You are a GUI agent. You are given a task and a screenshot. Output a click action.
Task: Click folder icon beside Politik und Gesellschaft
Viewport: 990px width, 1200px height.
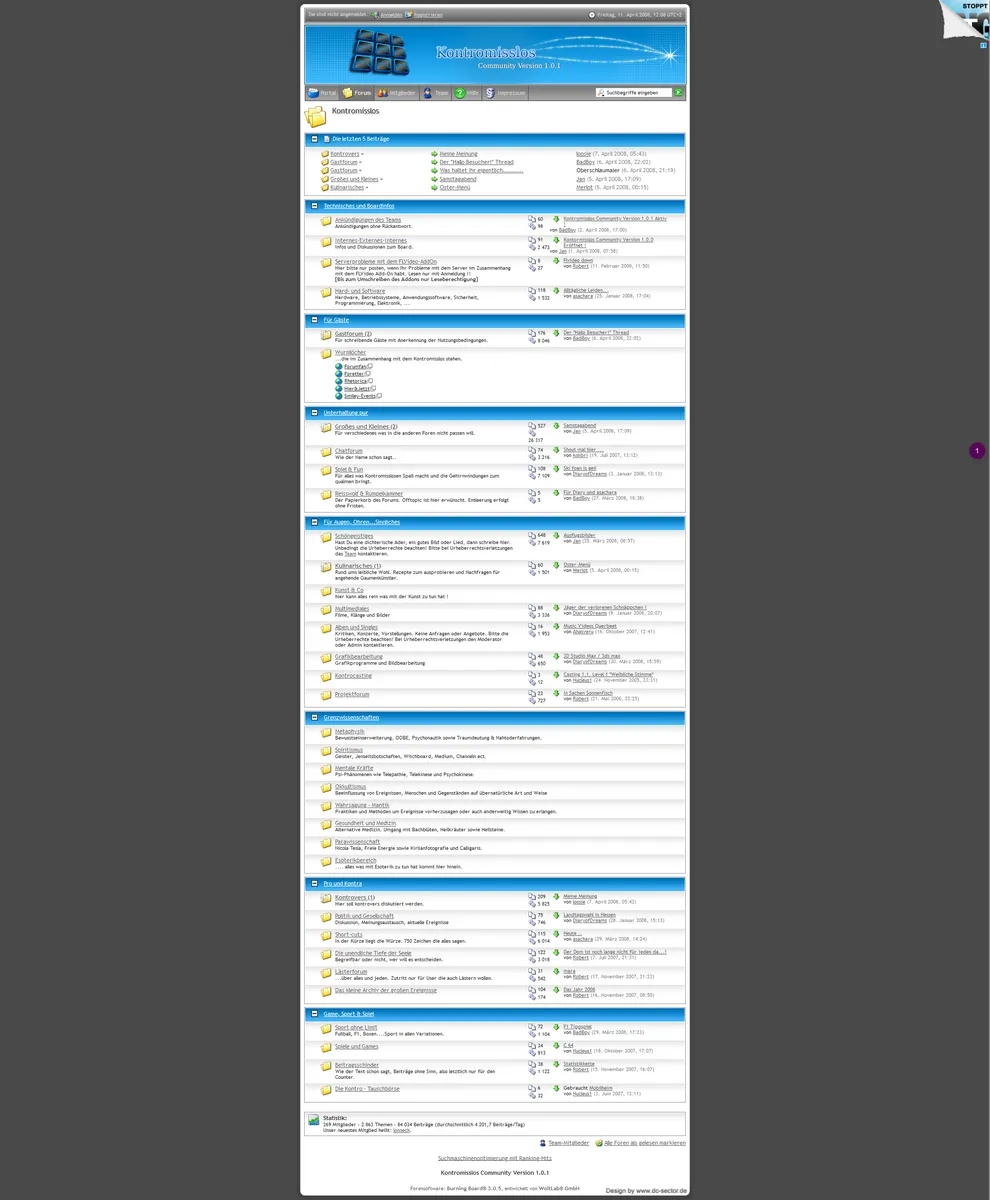pos(326,917)
